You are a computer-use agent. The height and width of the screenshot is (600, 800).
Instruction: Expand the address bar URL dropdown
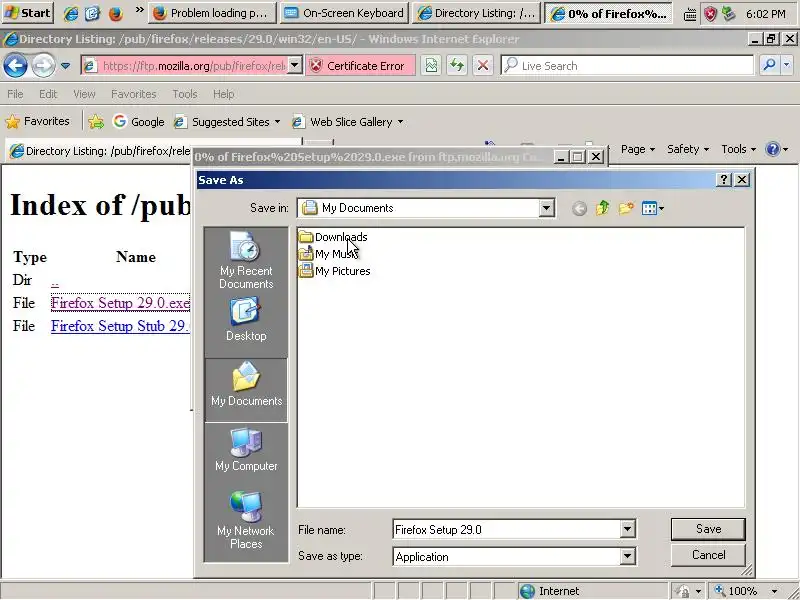click(x=295, y=66)
